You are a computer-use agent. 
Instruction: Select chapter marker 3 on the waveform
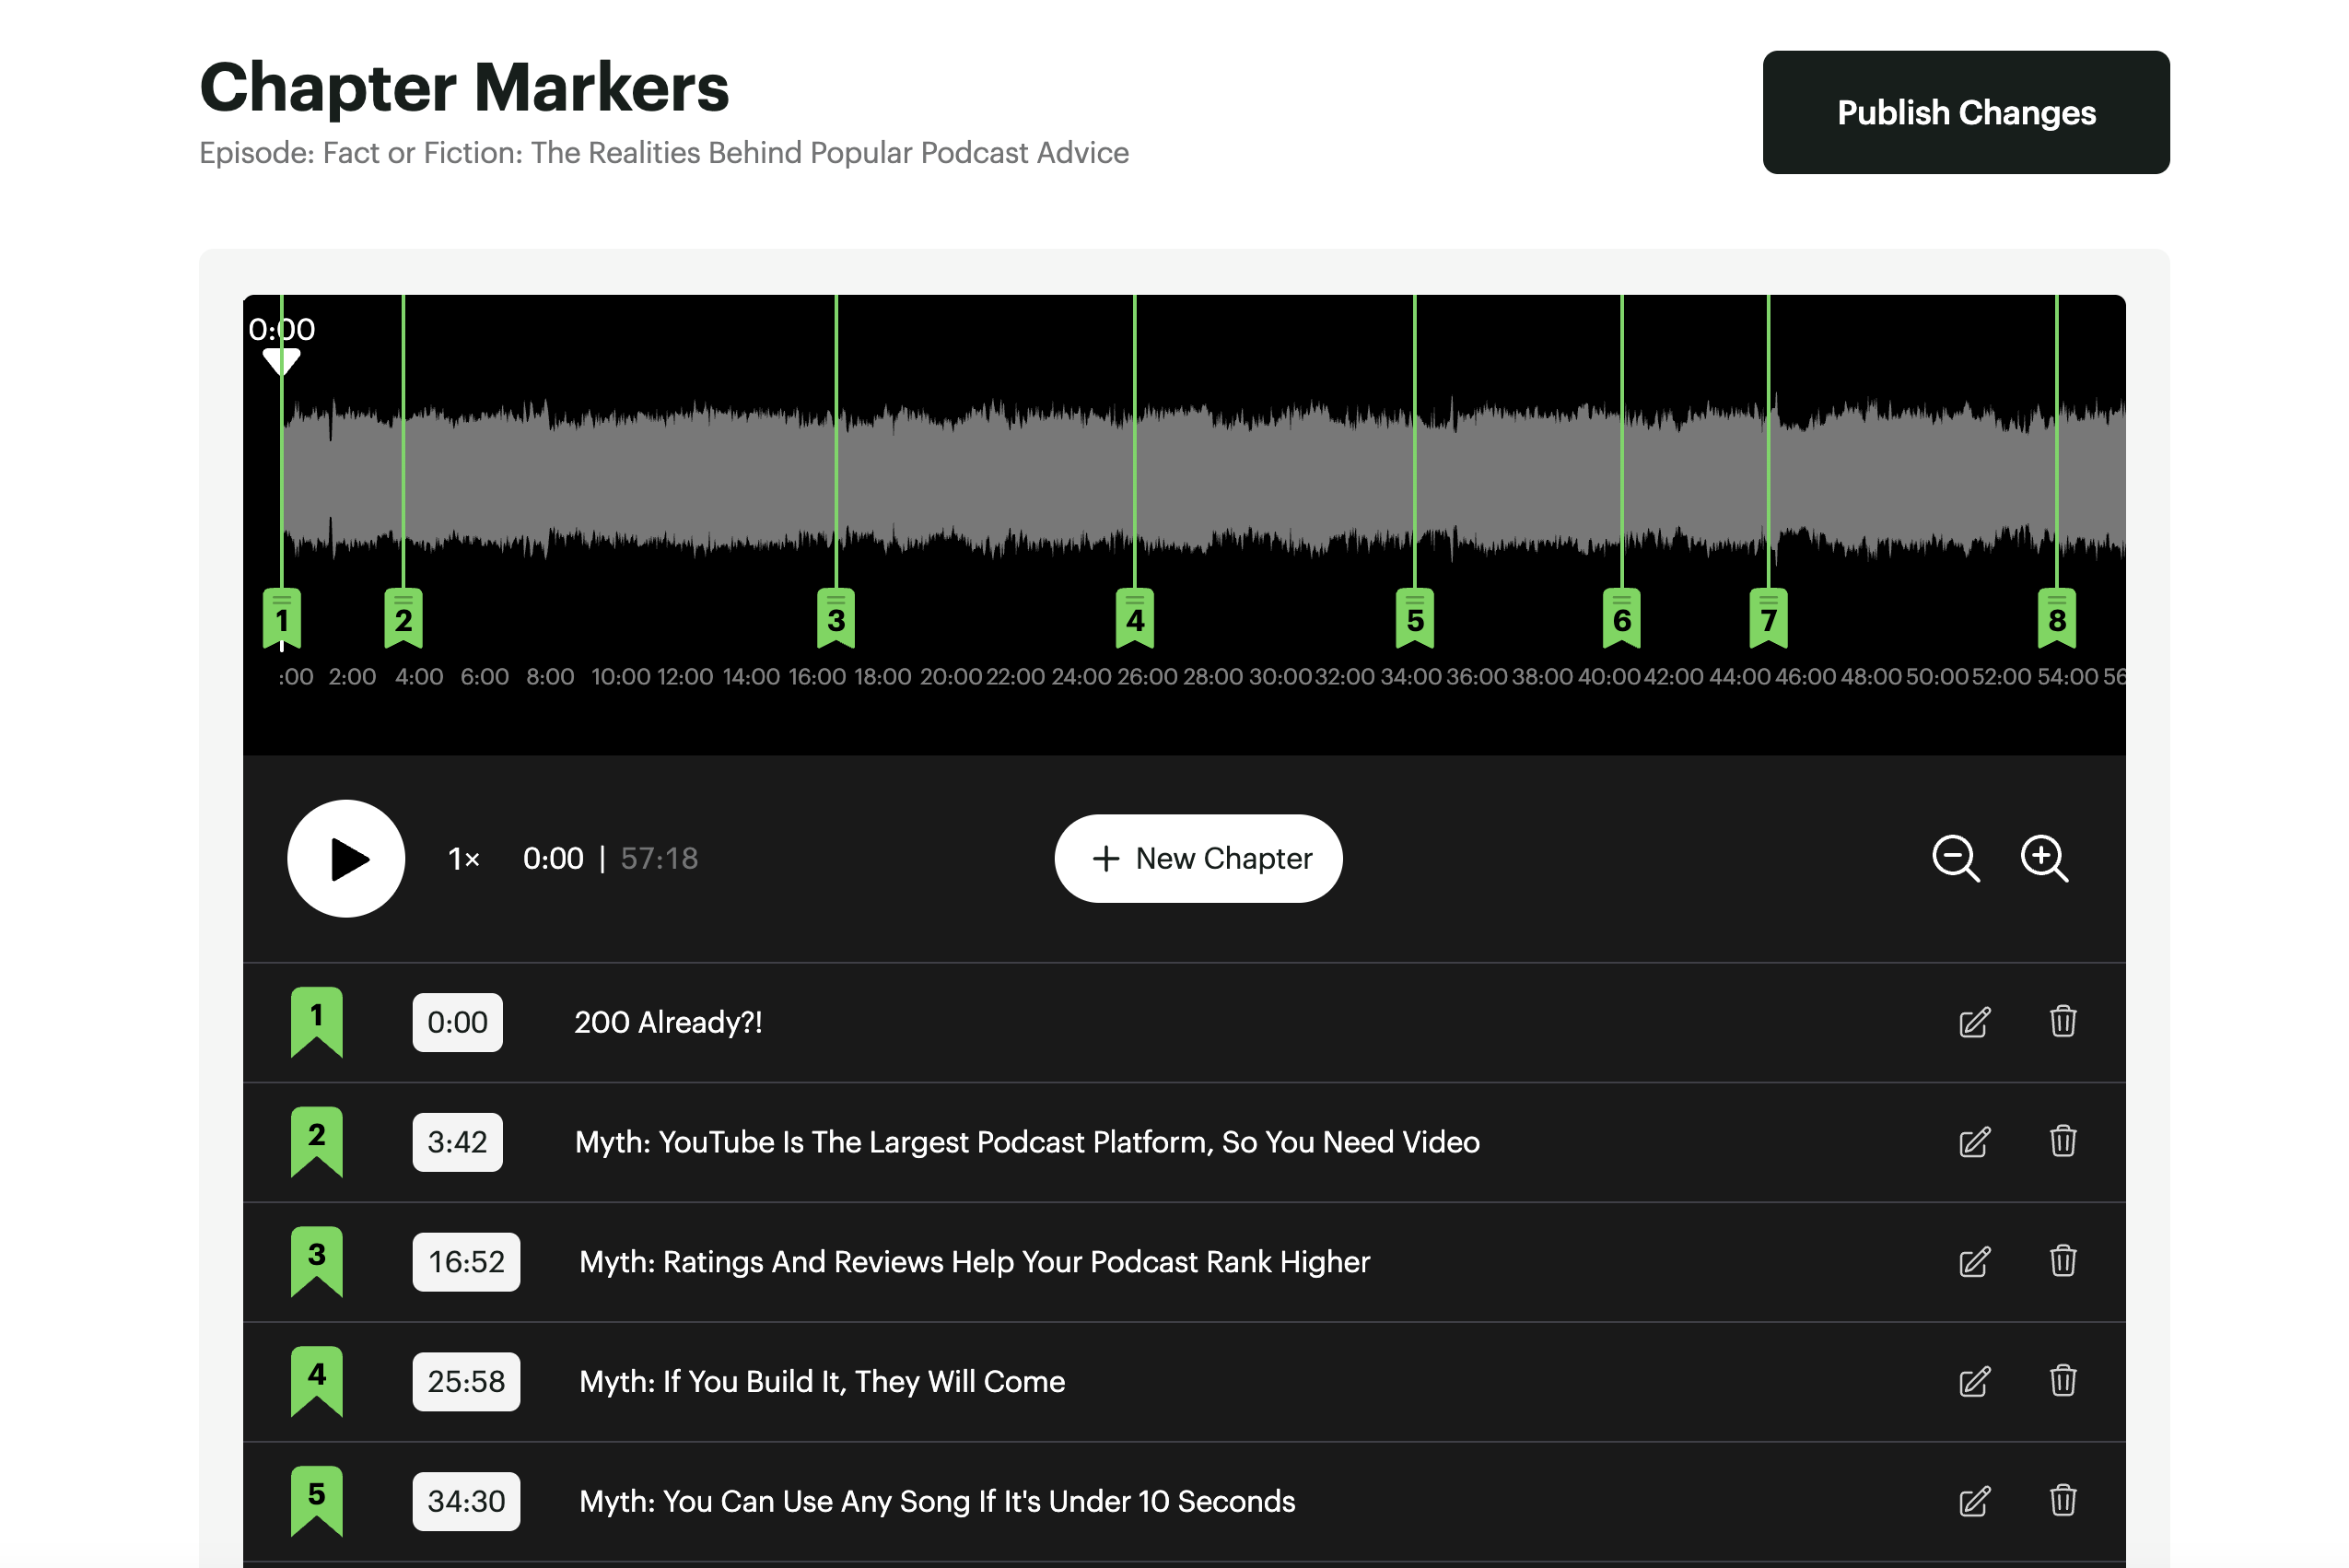coord(836,619)
